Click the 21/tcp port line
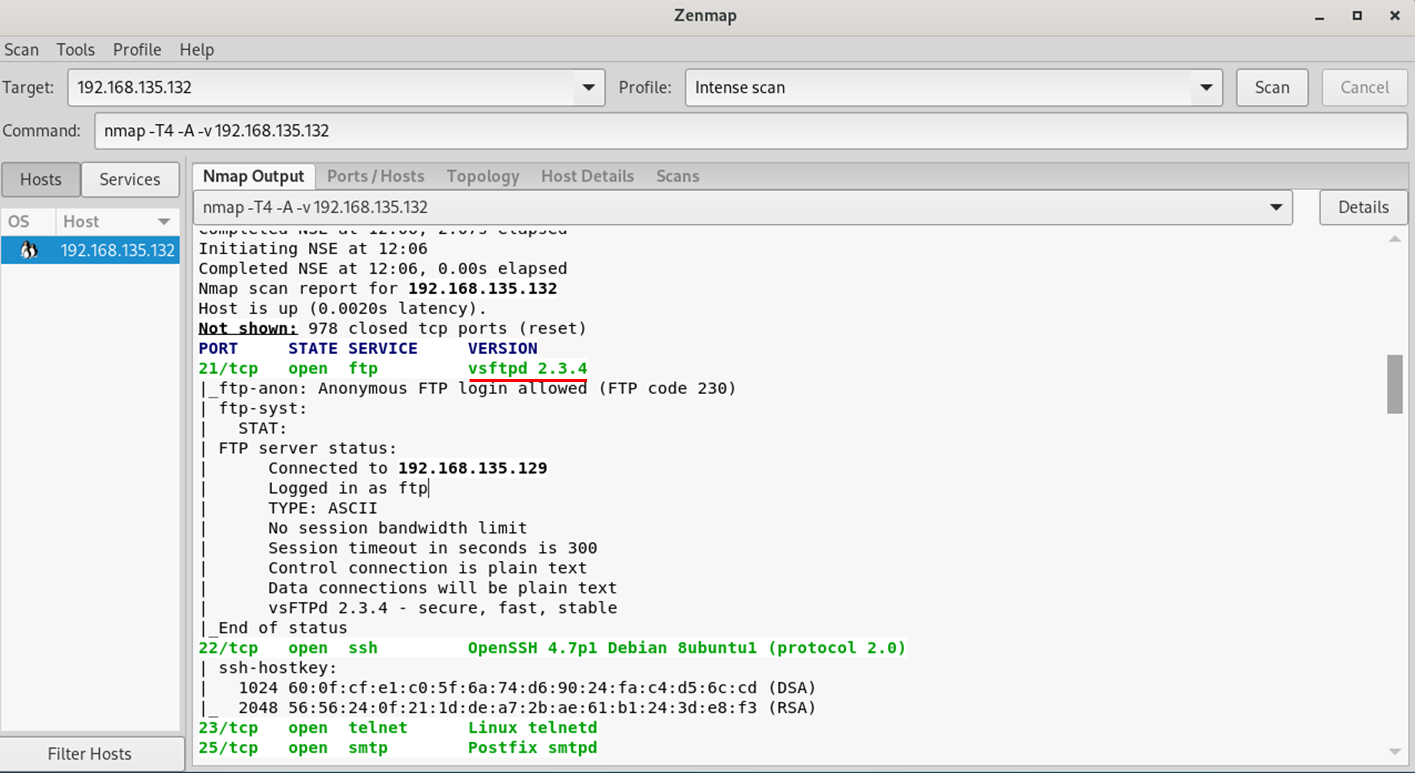 click(x=393, y=368)
